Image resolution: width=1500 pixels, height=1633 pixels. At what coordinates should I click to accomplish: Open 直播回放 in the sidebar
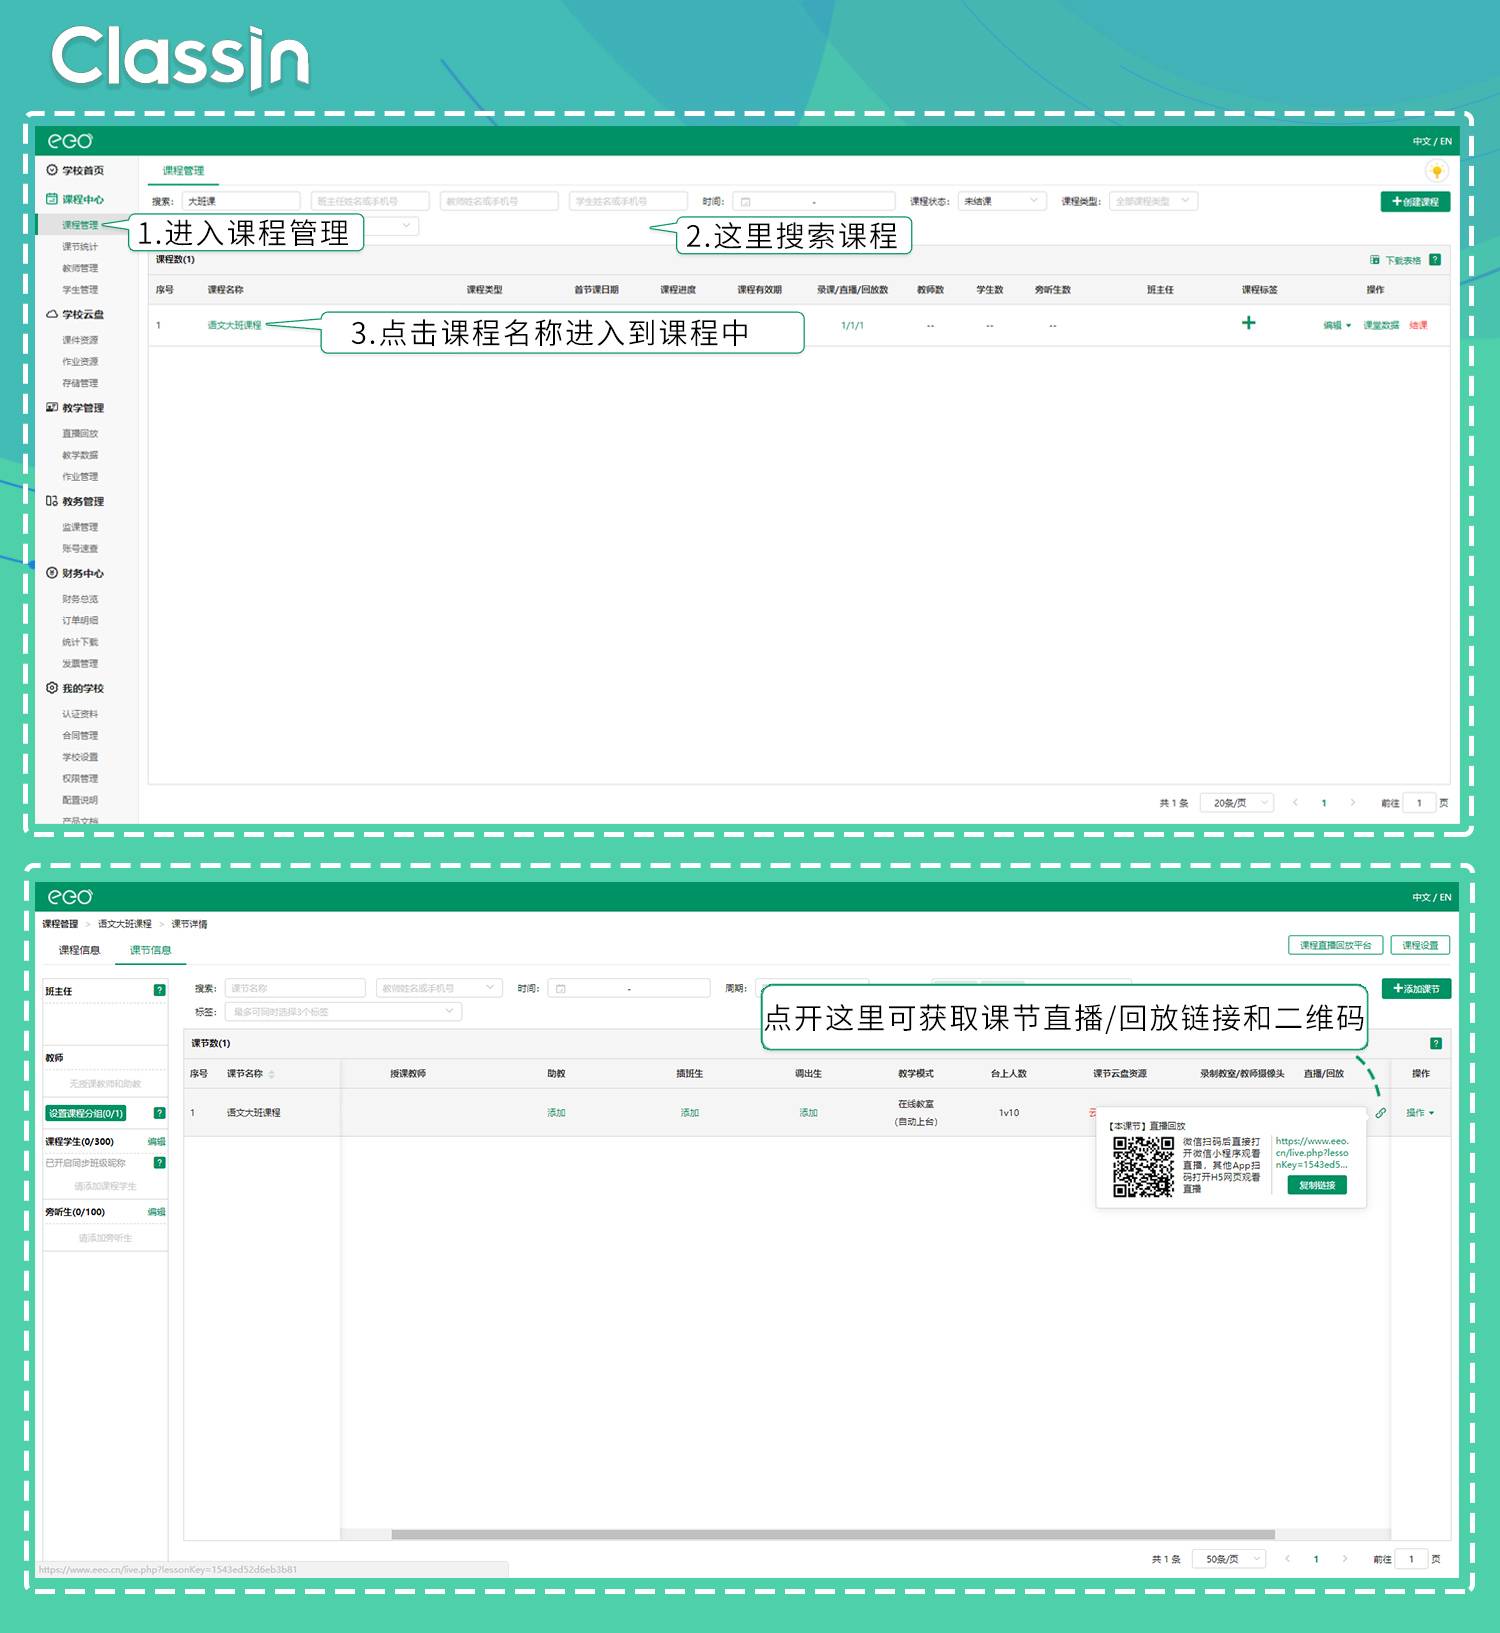[80, 434]
